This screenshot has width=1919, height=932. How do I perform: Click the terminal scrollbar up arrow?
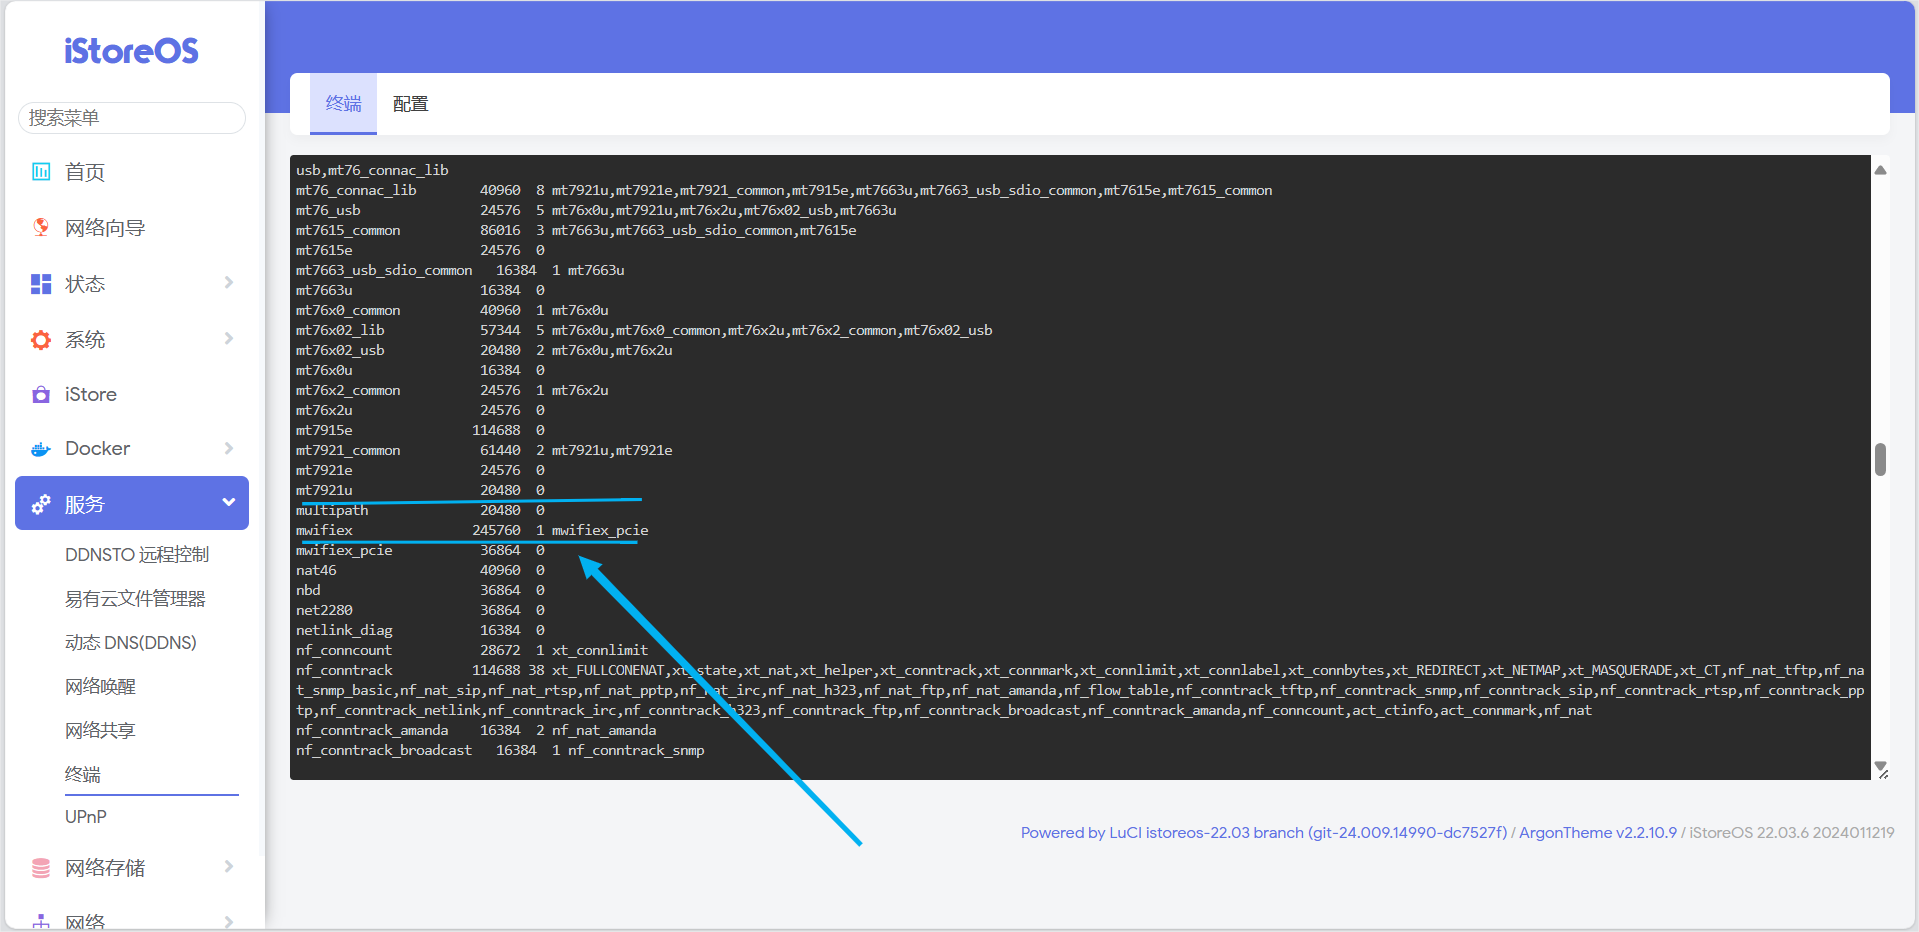coord(1880,171)
